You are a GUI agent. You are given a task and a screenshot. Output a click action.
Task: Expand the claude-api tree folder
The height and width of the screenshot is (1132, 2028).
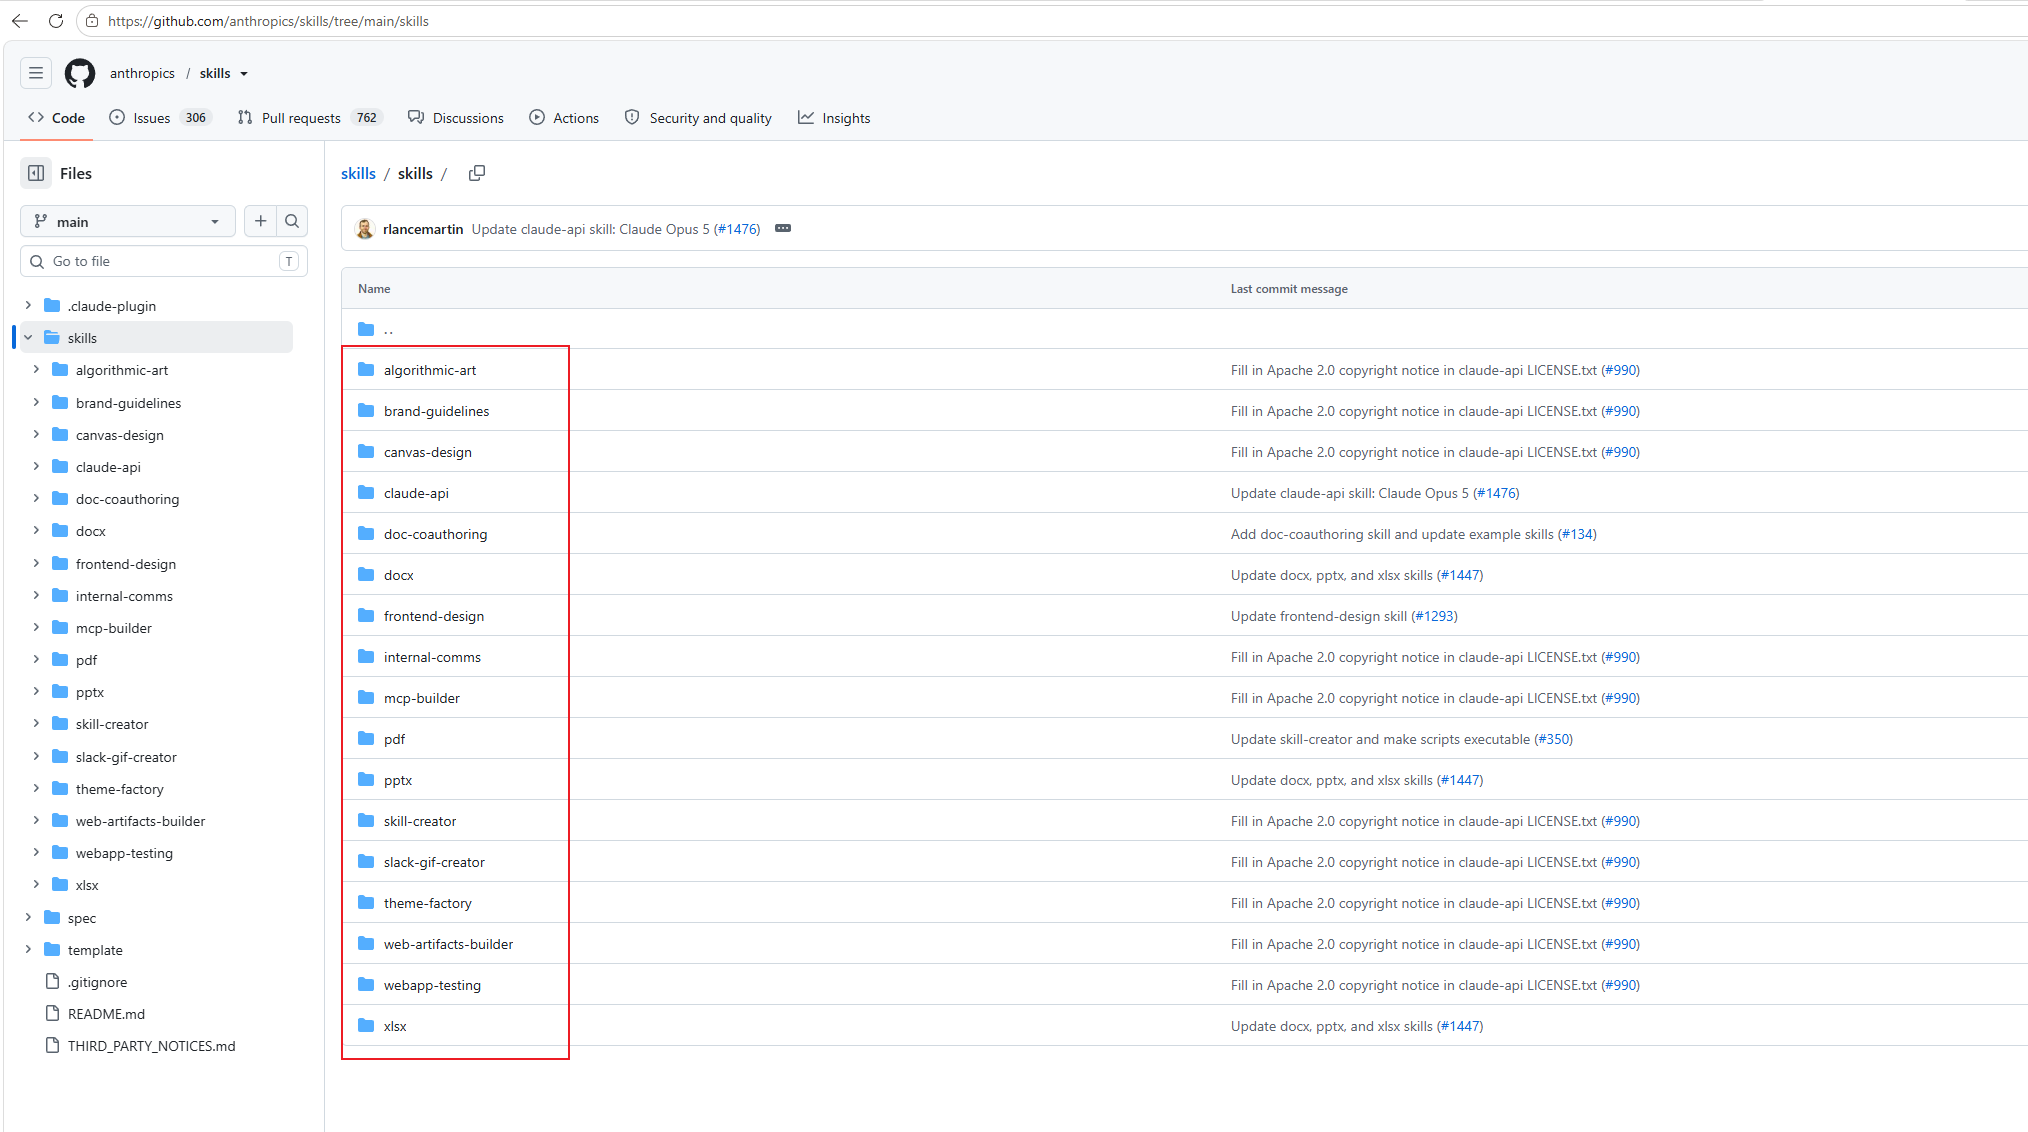(x=36, y=467)
